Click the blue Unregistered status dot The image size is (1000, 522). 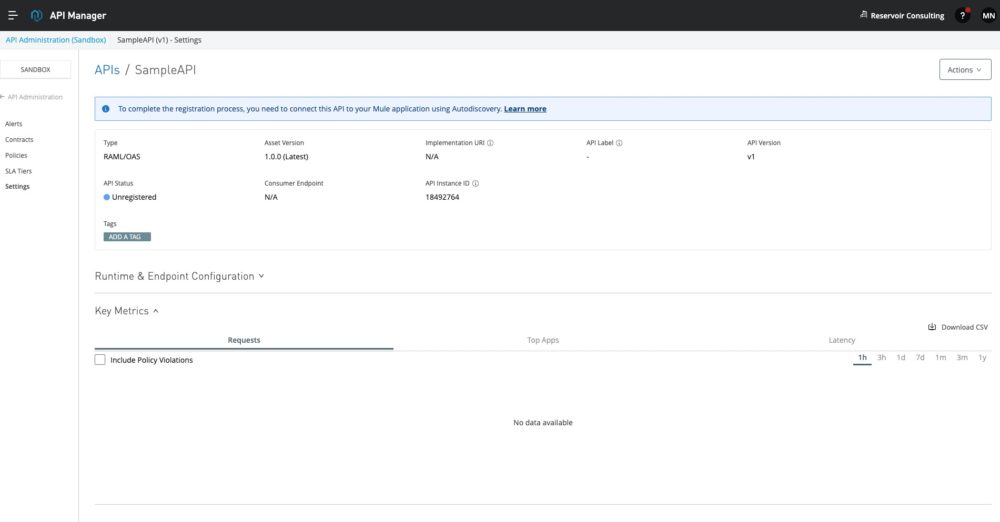click(x=107, y=197)
